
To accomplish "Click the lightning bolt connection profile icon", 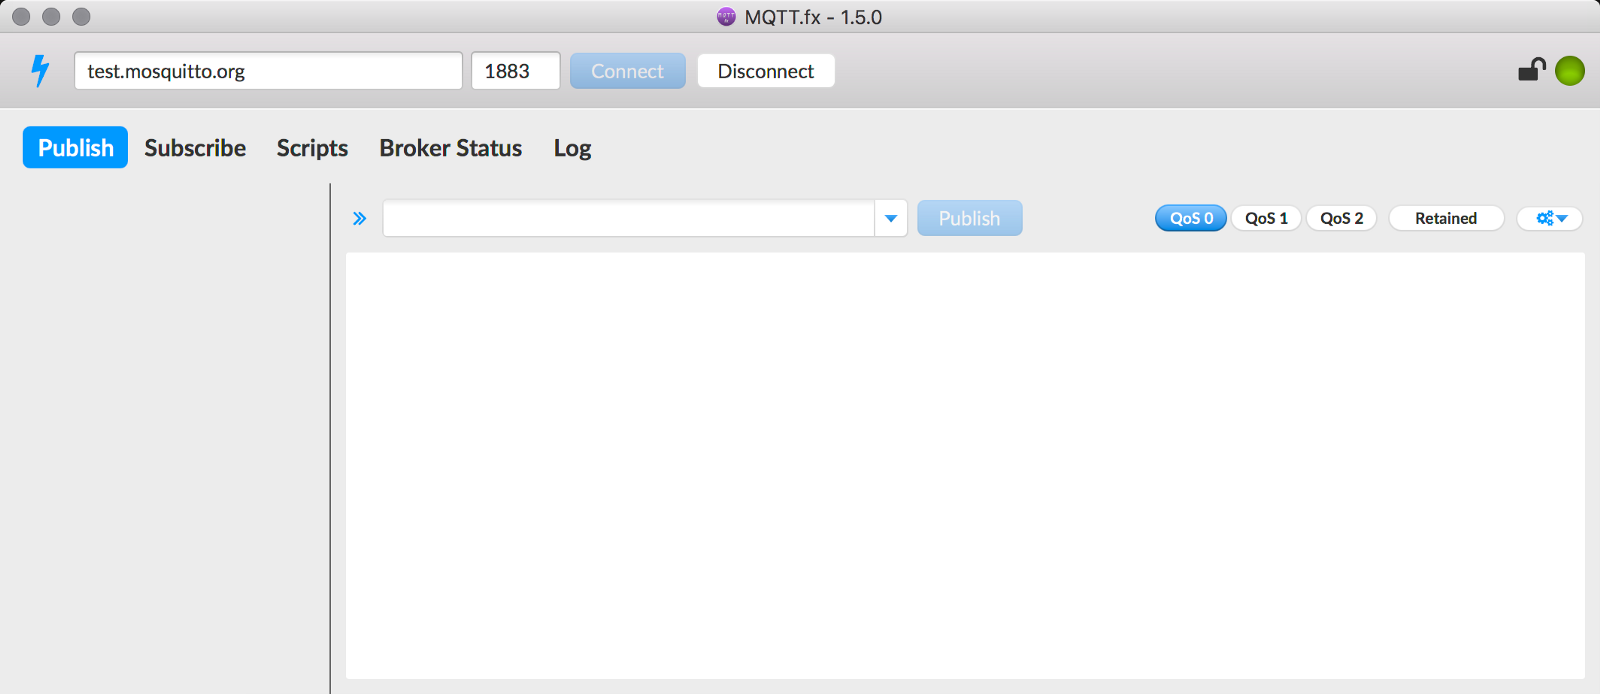I will tap(40, 71).
